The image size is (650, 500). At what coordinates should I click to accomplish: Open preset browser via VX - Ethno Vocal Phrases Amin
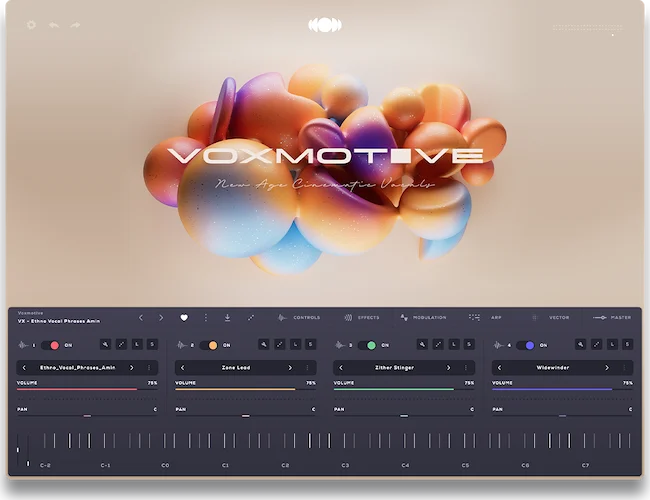[x=58, y=321]
